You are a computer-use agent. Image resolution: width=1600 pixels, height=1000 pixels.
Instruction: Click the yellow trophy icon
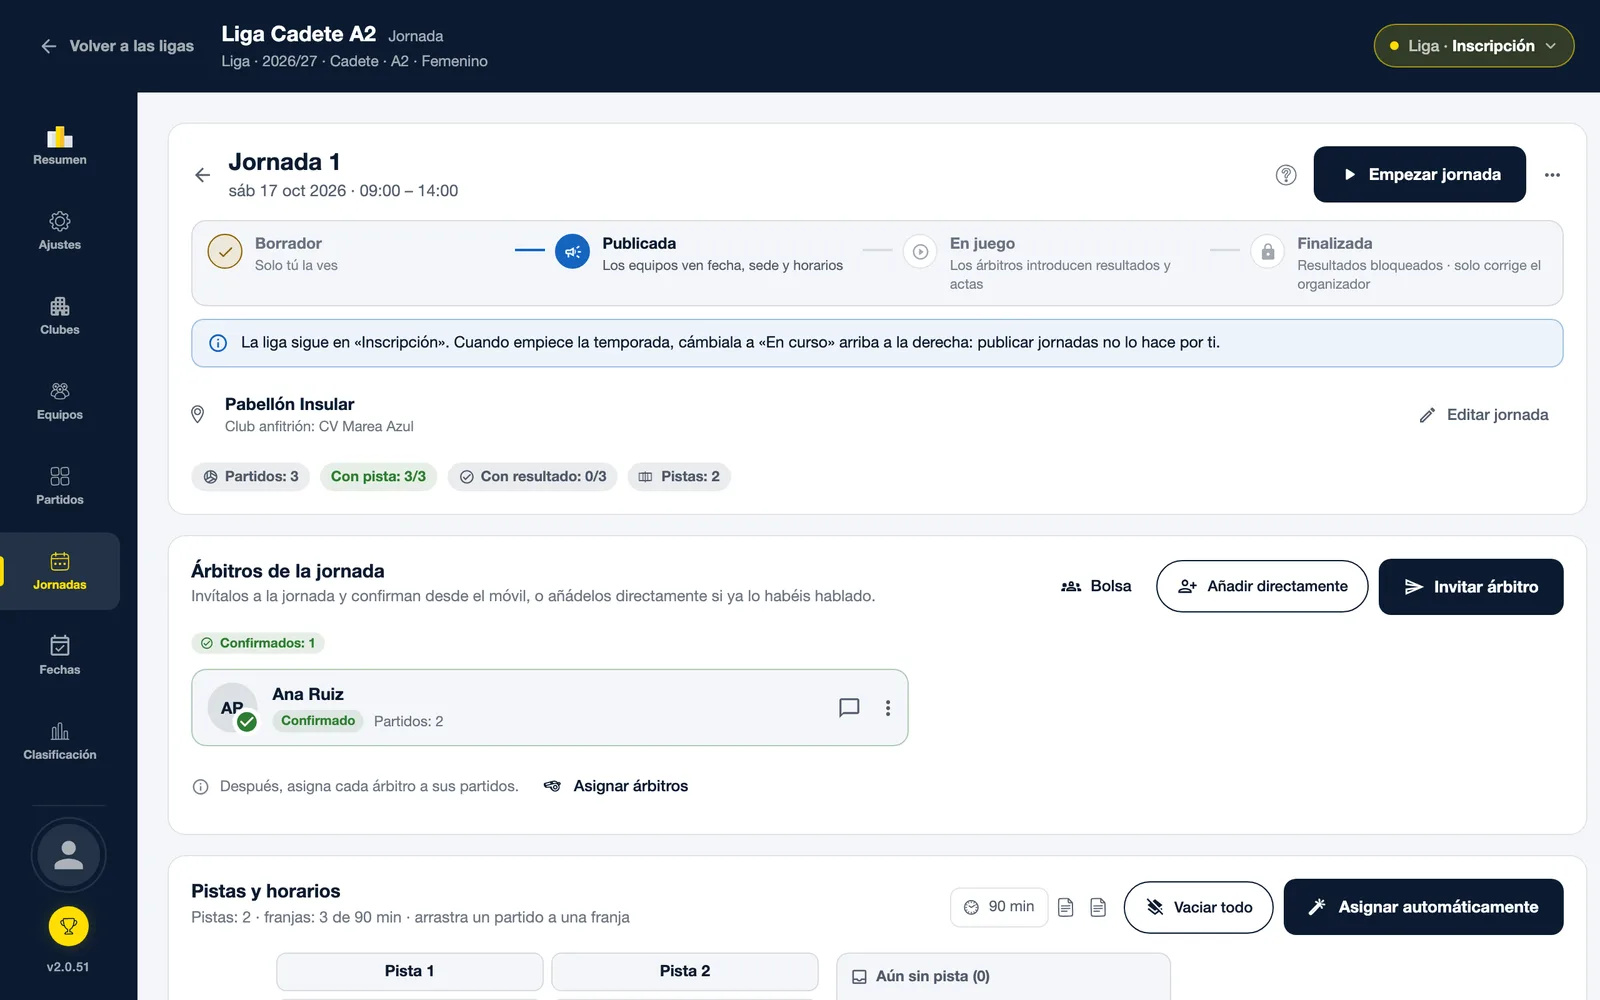pos(68,927)
